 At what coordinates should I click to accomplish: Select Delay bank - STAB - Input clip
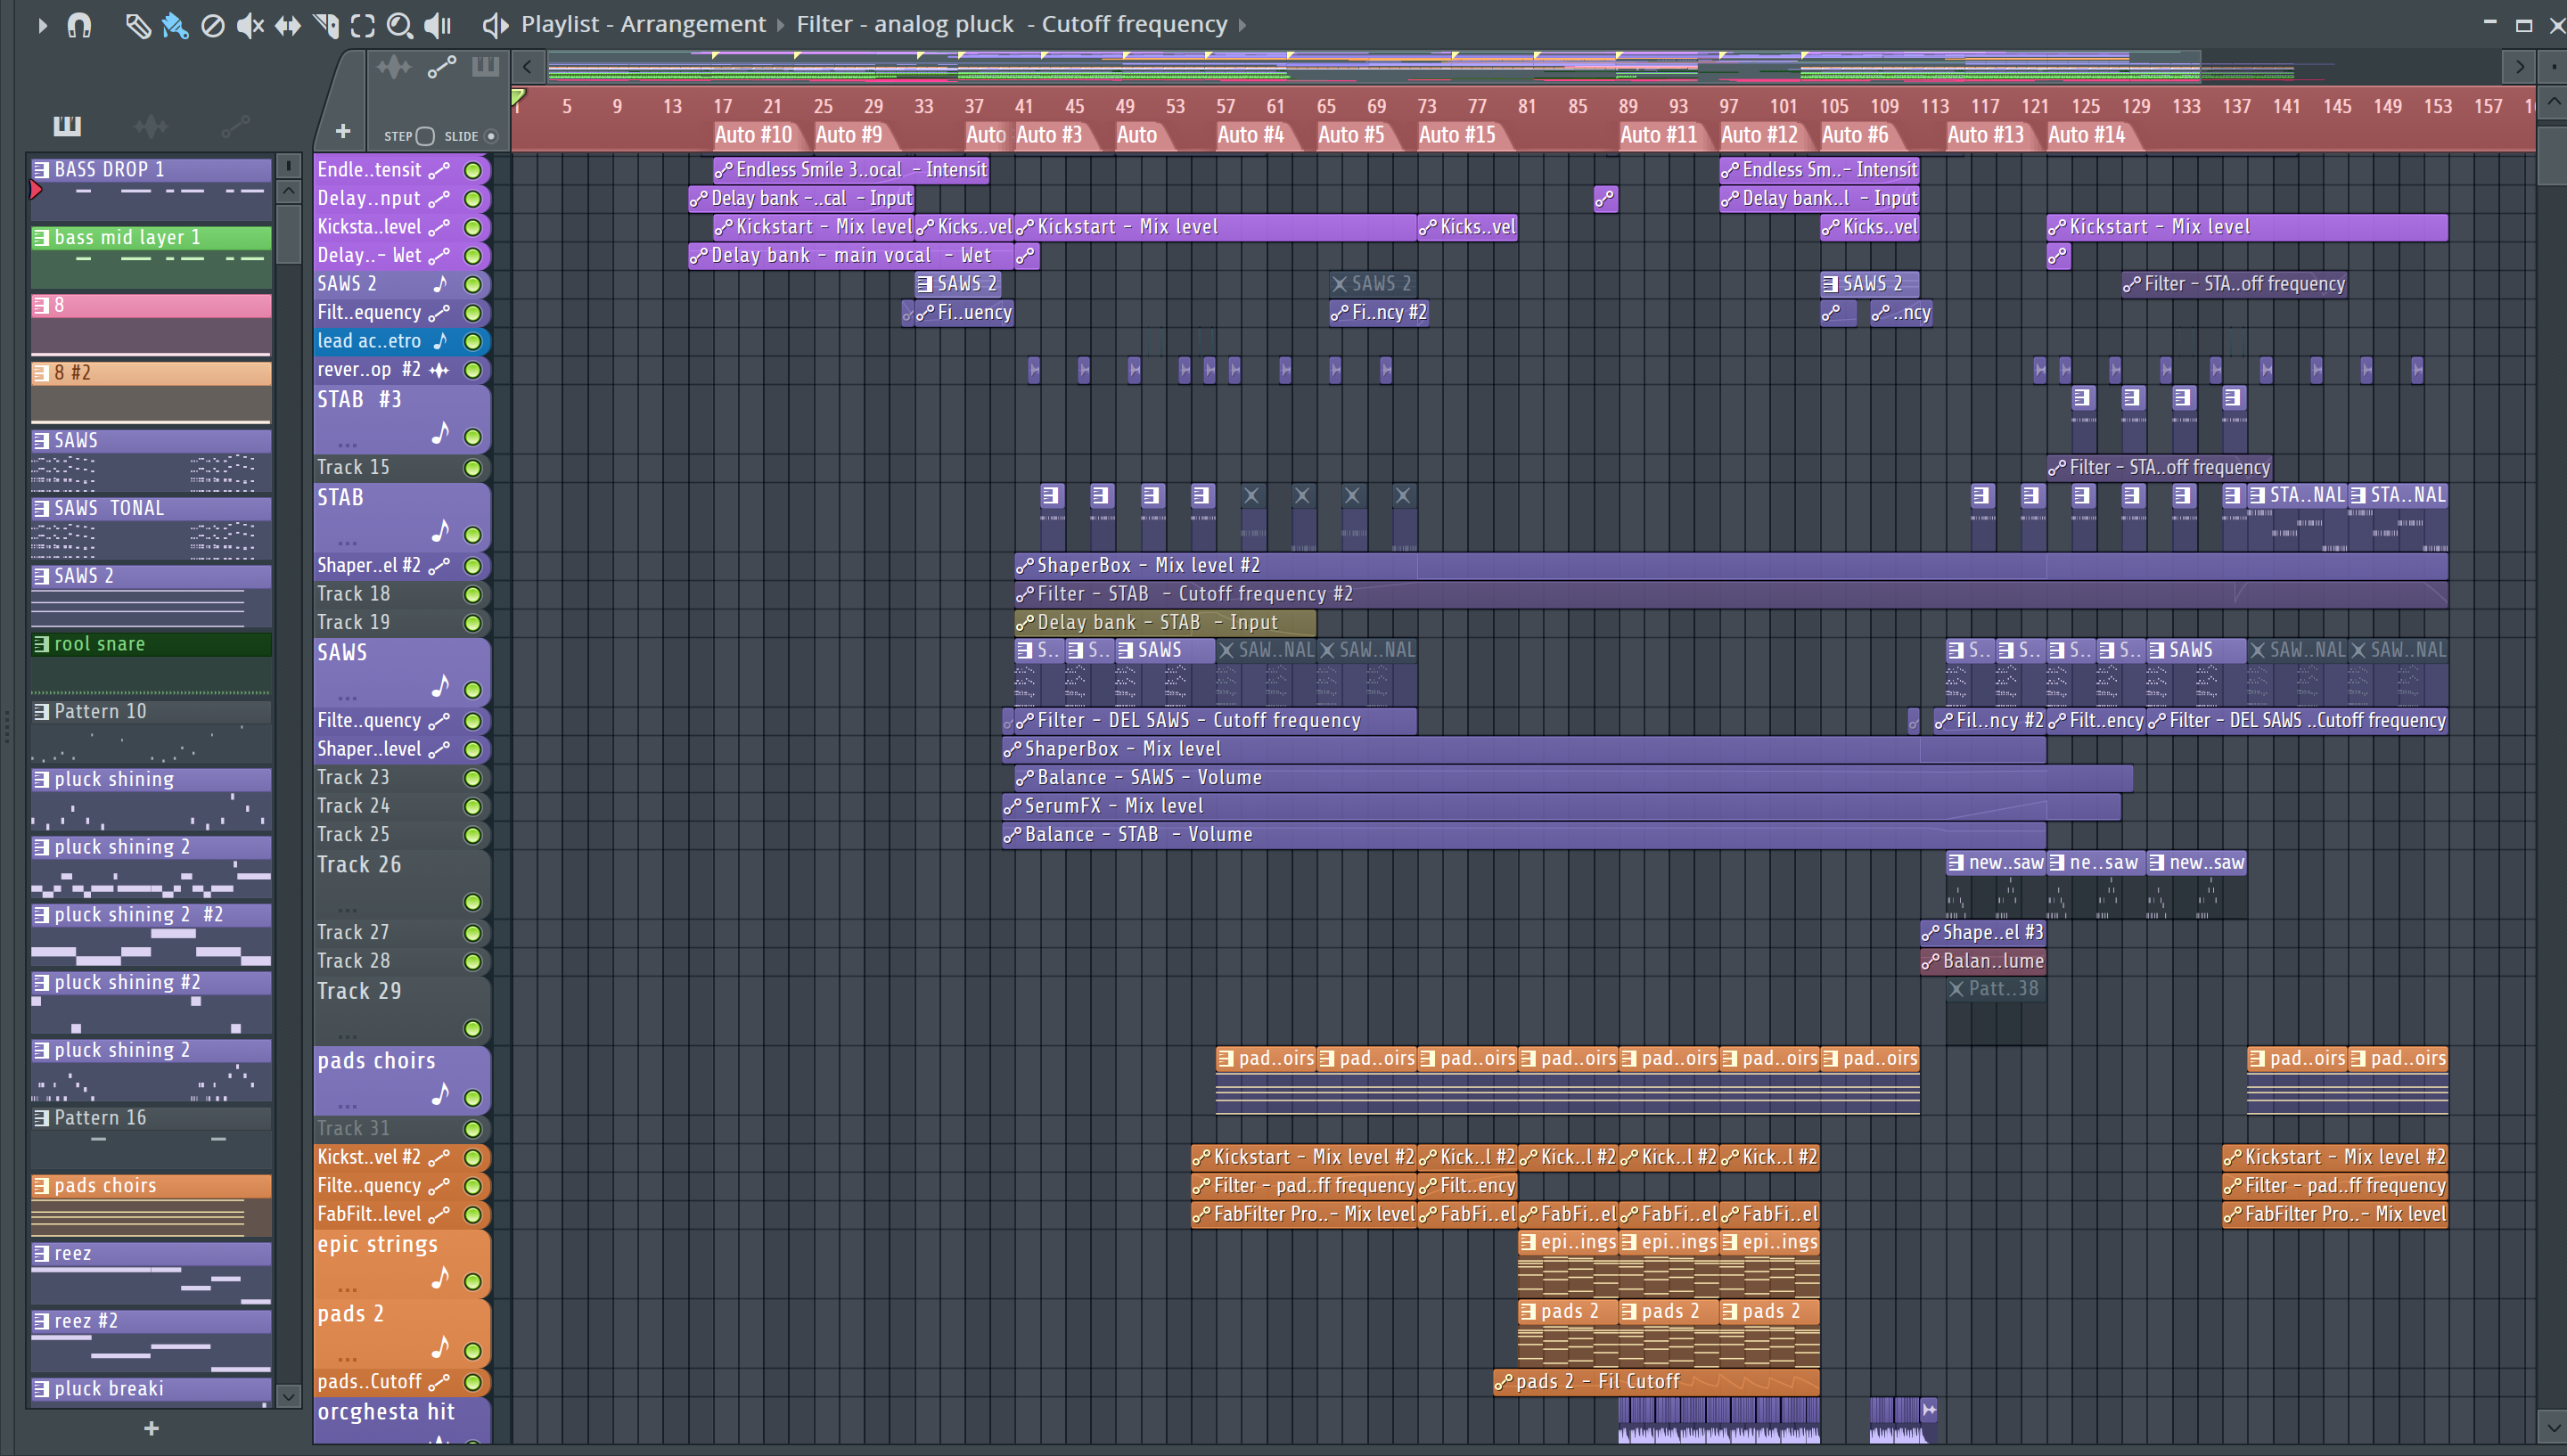pos(1165,622)
